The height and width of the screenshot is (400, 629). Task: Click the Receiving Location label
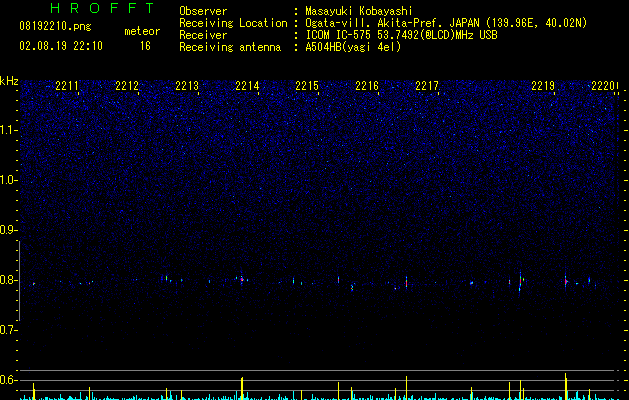(233, 23)
